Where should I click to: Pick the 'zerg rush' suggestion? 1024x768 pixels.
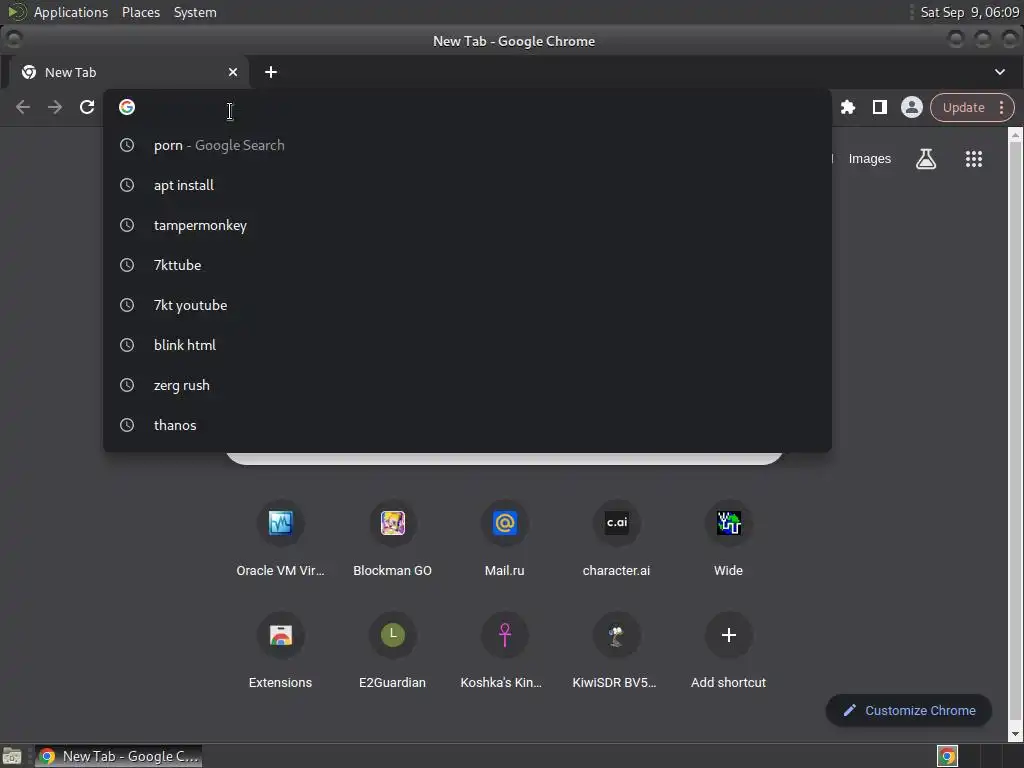click(x=467, y=385)
